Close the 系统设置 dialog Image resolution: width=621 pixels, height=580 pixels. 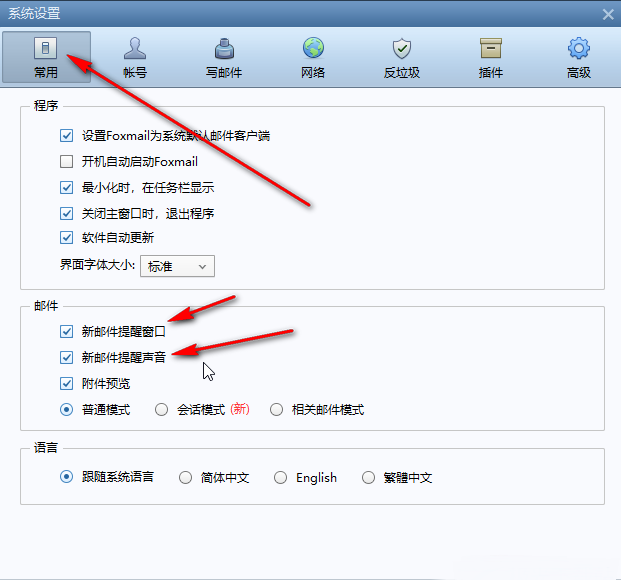[x=608, y=14]
